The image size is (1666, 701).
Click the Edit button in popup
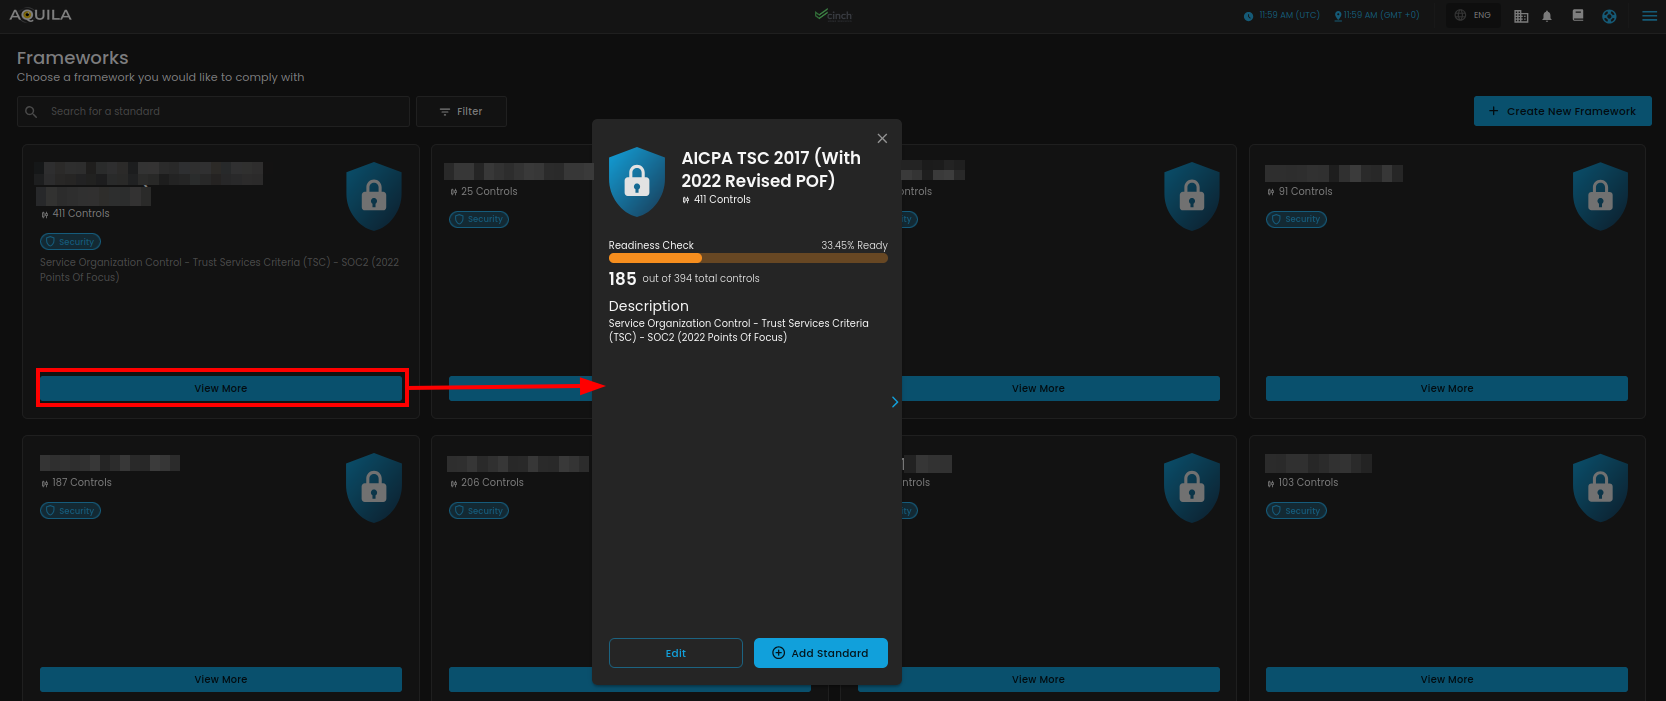point(675,653)
